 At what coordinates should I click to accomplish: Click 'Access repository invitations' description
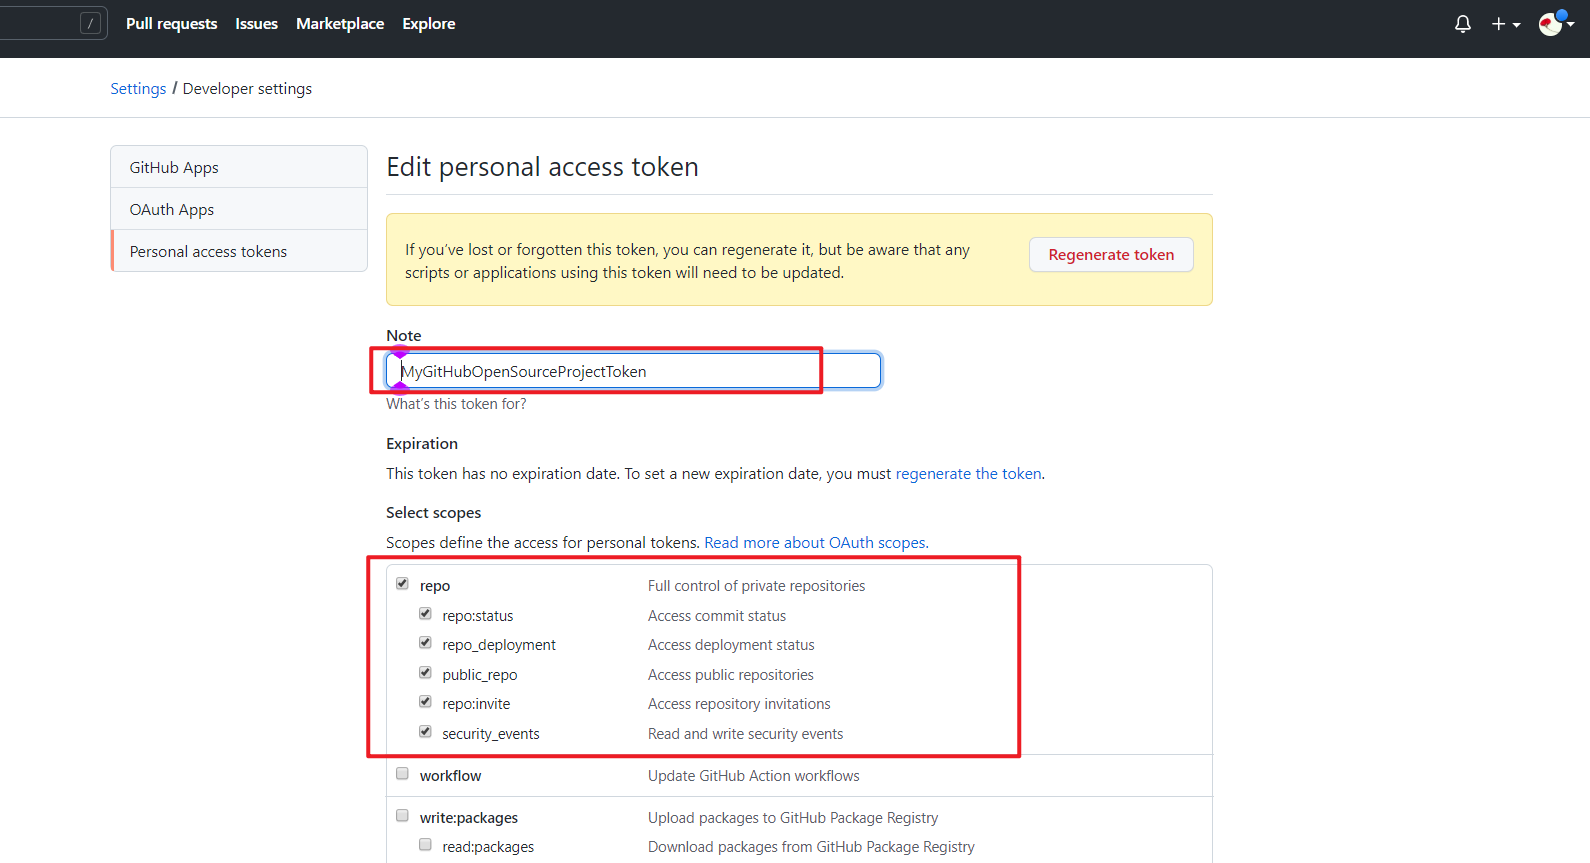pos(739,704)
